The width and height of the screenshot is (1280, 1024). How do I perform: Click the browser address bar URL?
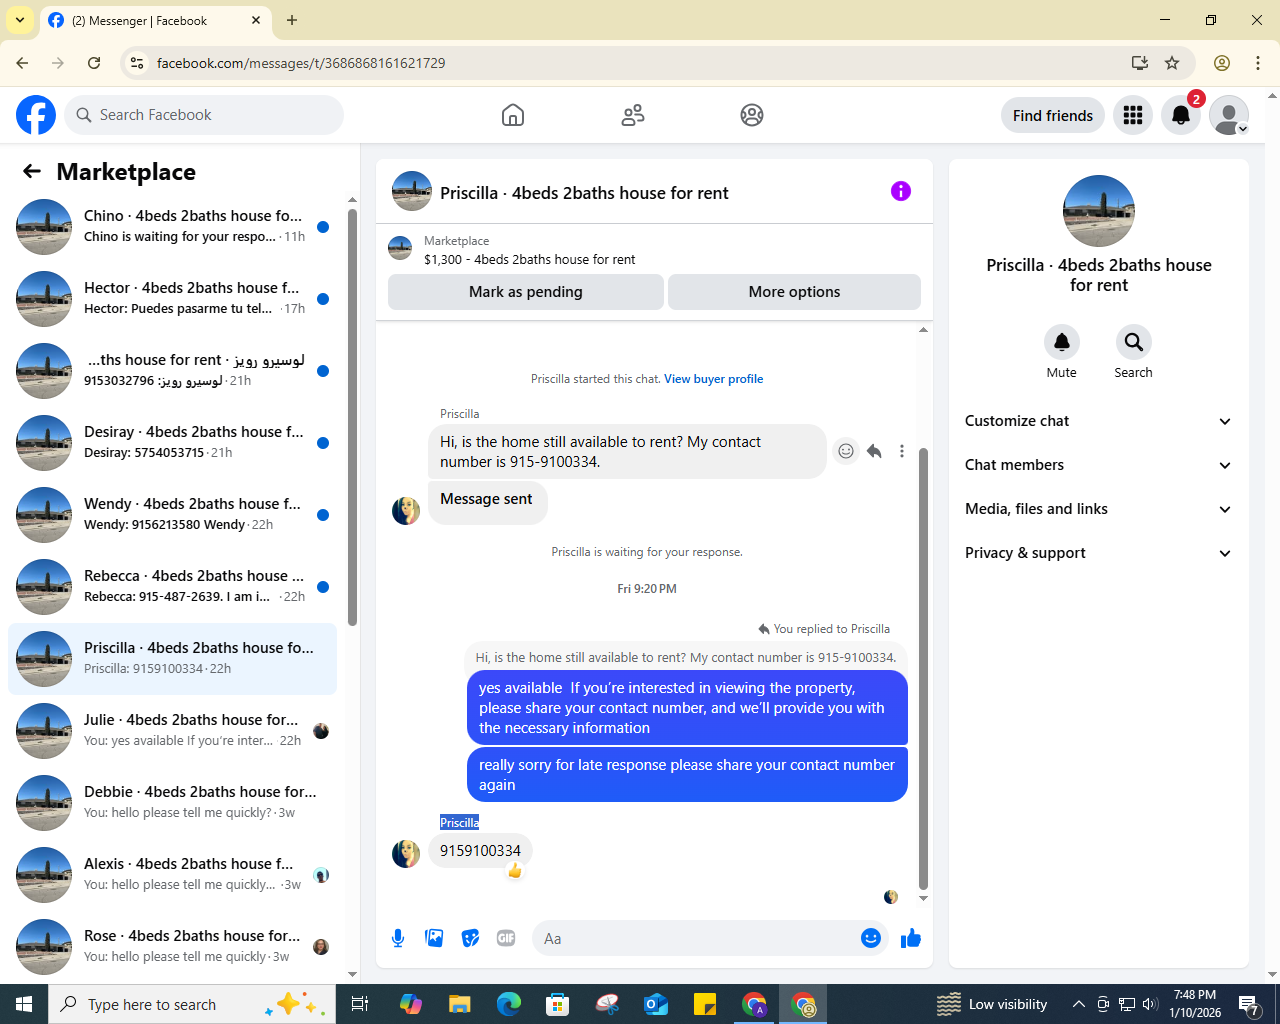[301, 63]
